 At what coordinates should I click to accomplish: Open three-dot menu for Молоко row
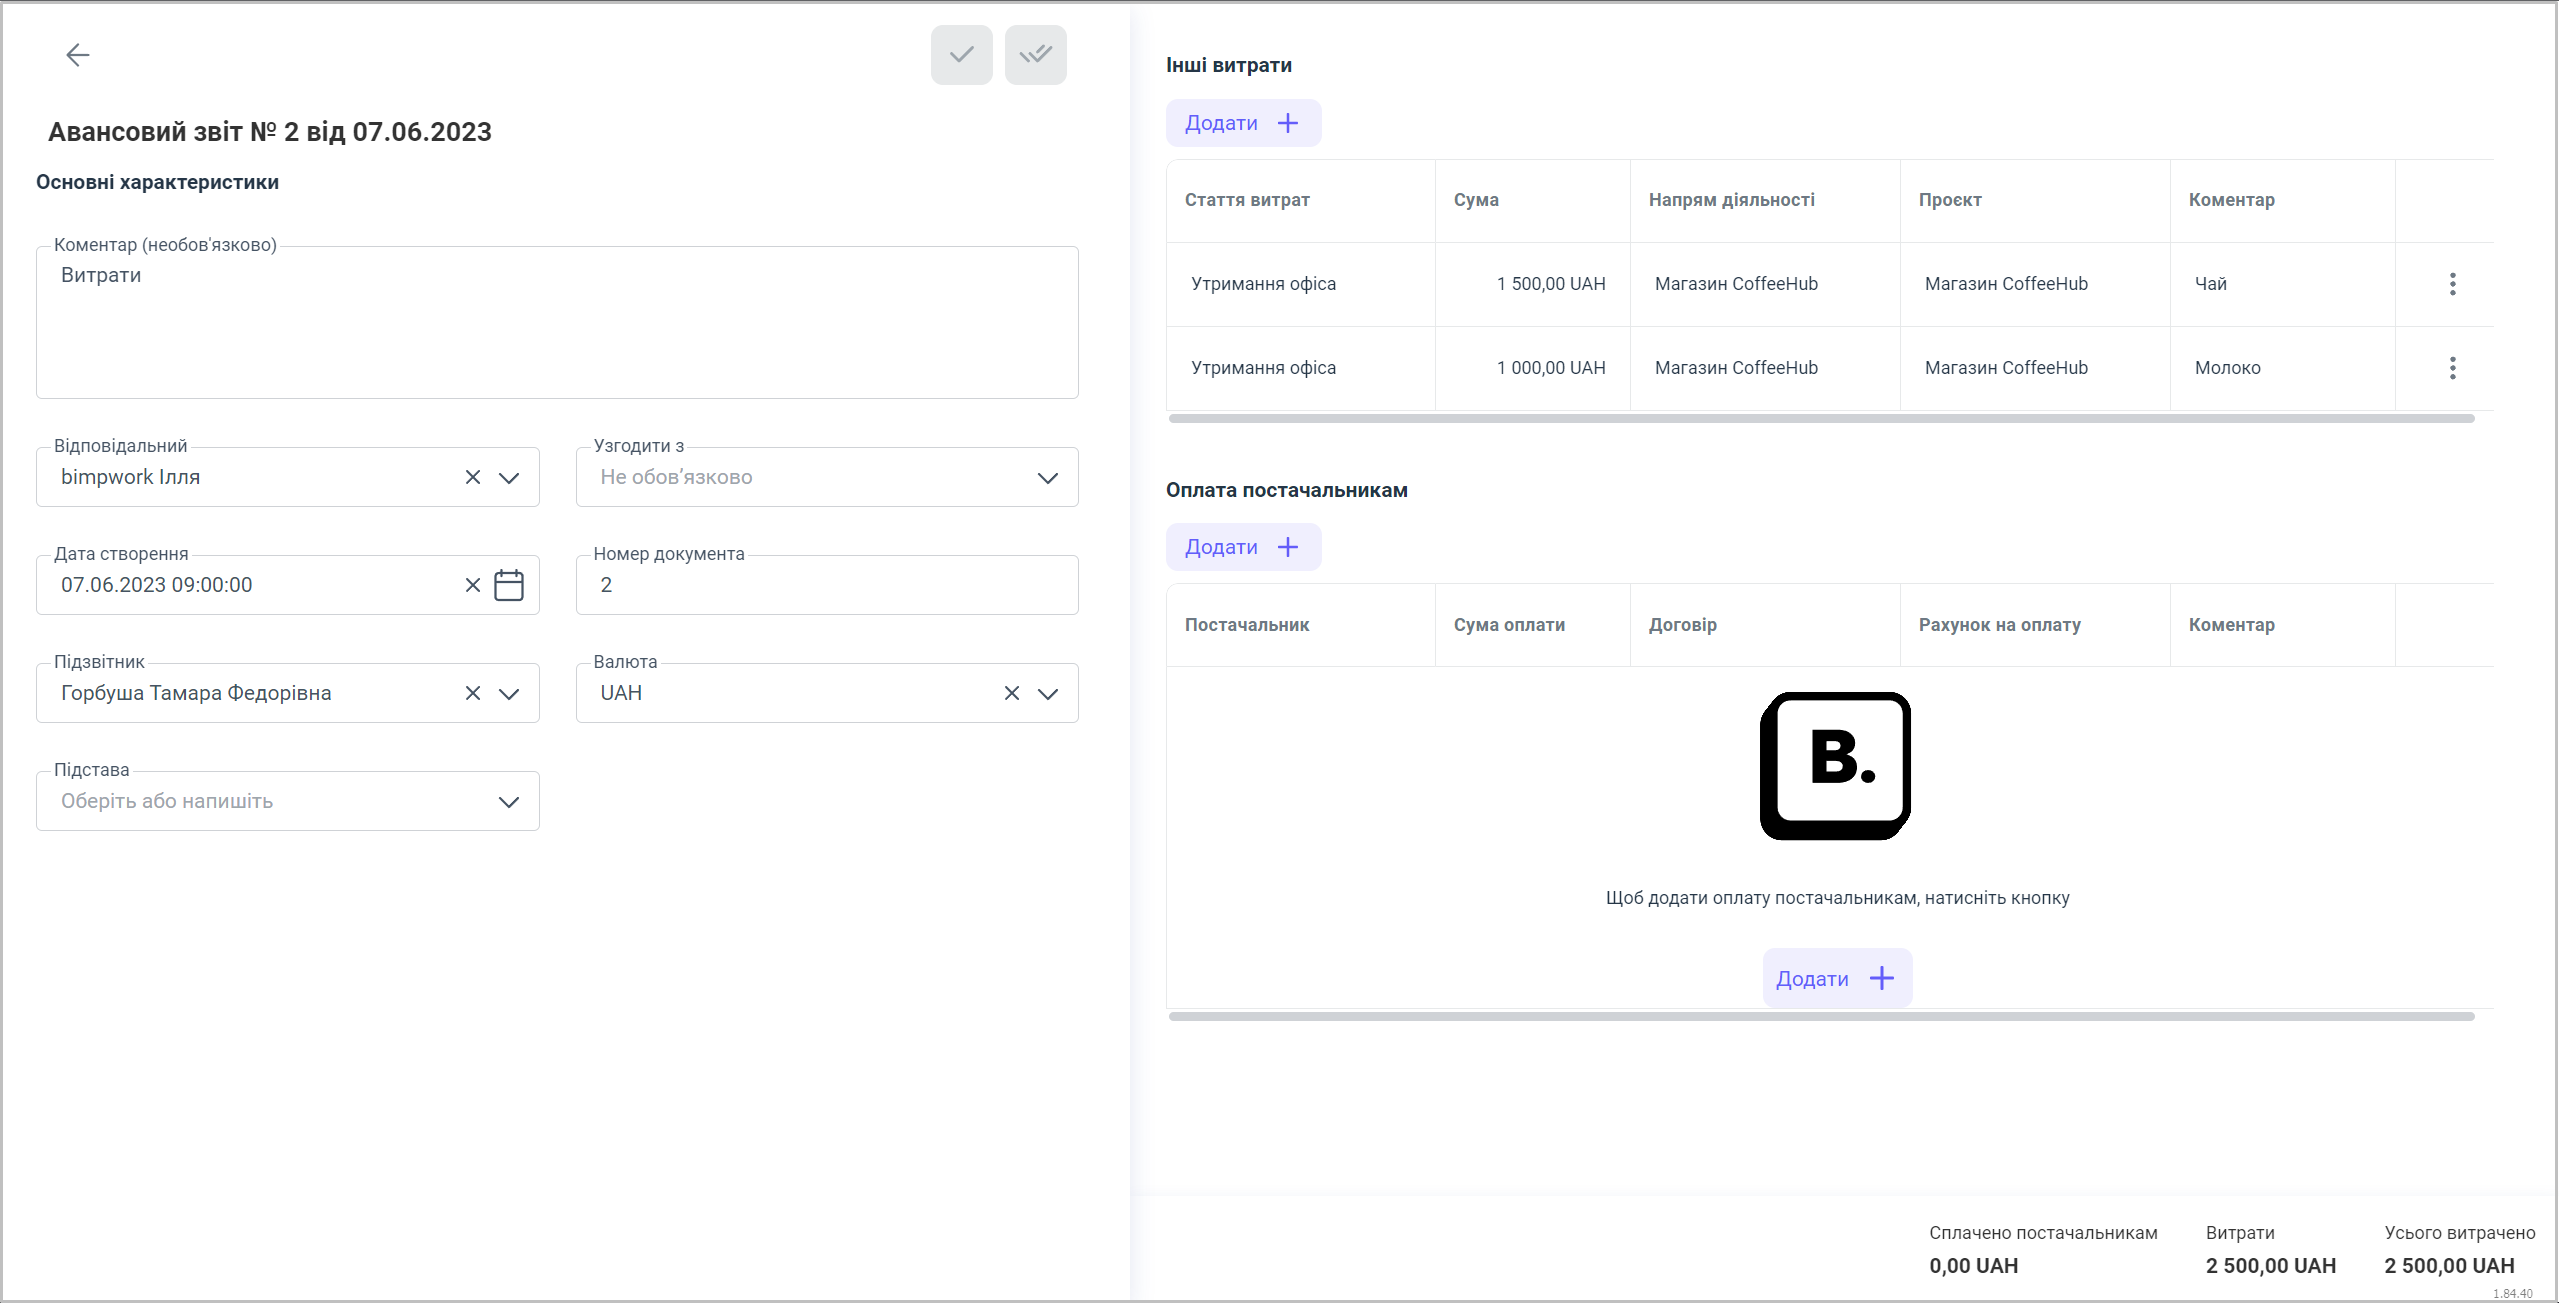point(2452,368)
